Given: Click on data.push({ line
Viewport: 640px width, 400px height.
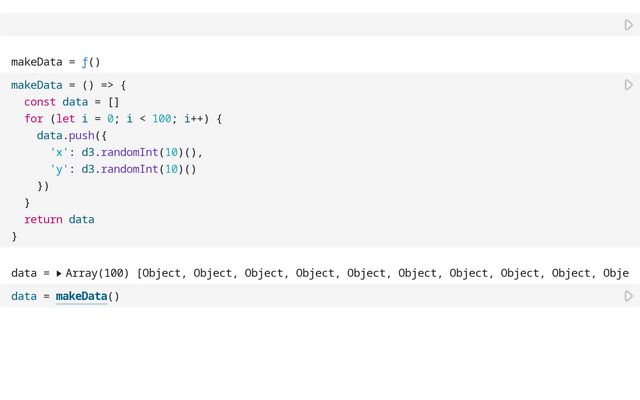Looking at the screenshot, I should (x=71, y=136).
